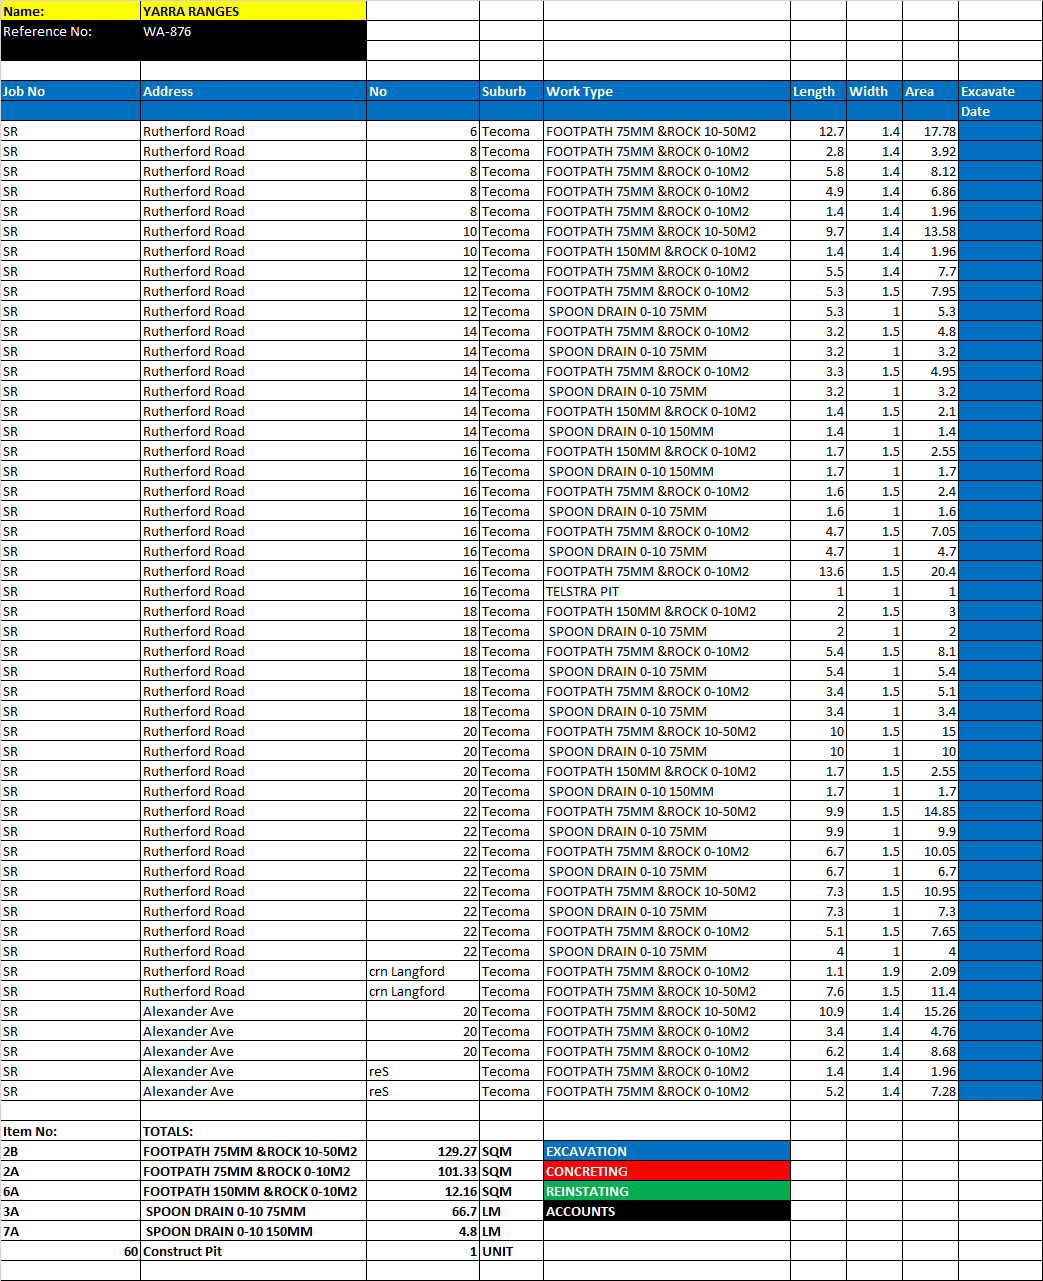
Task: Click the 'TOTALS:' label cell
Action: pyautogui.click(x=253, y=1131)
